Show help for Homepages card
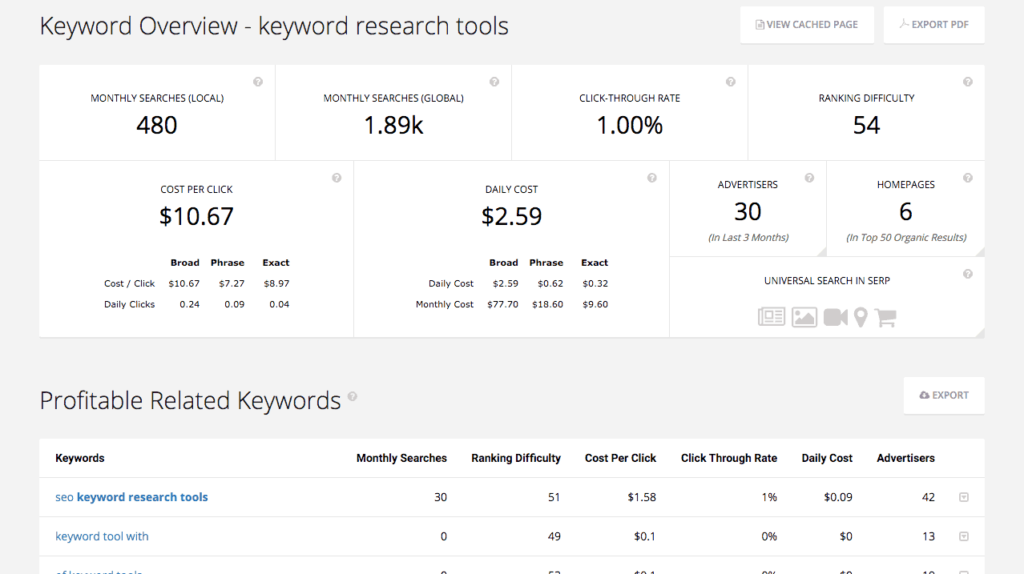This screenshot has width=1024, height=574. (x=968, y=178)
